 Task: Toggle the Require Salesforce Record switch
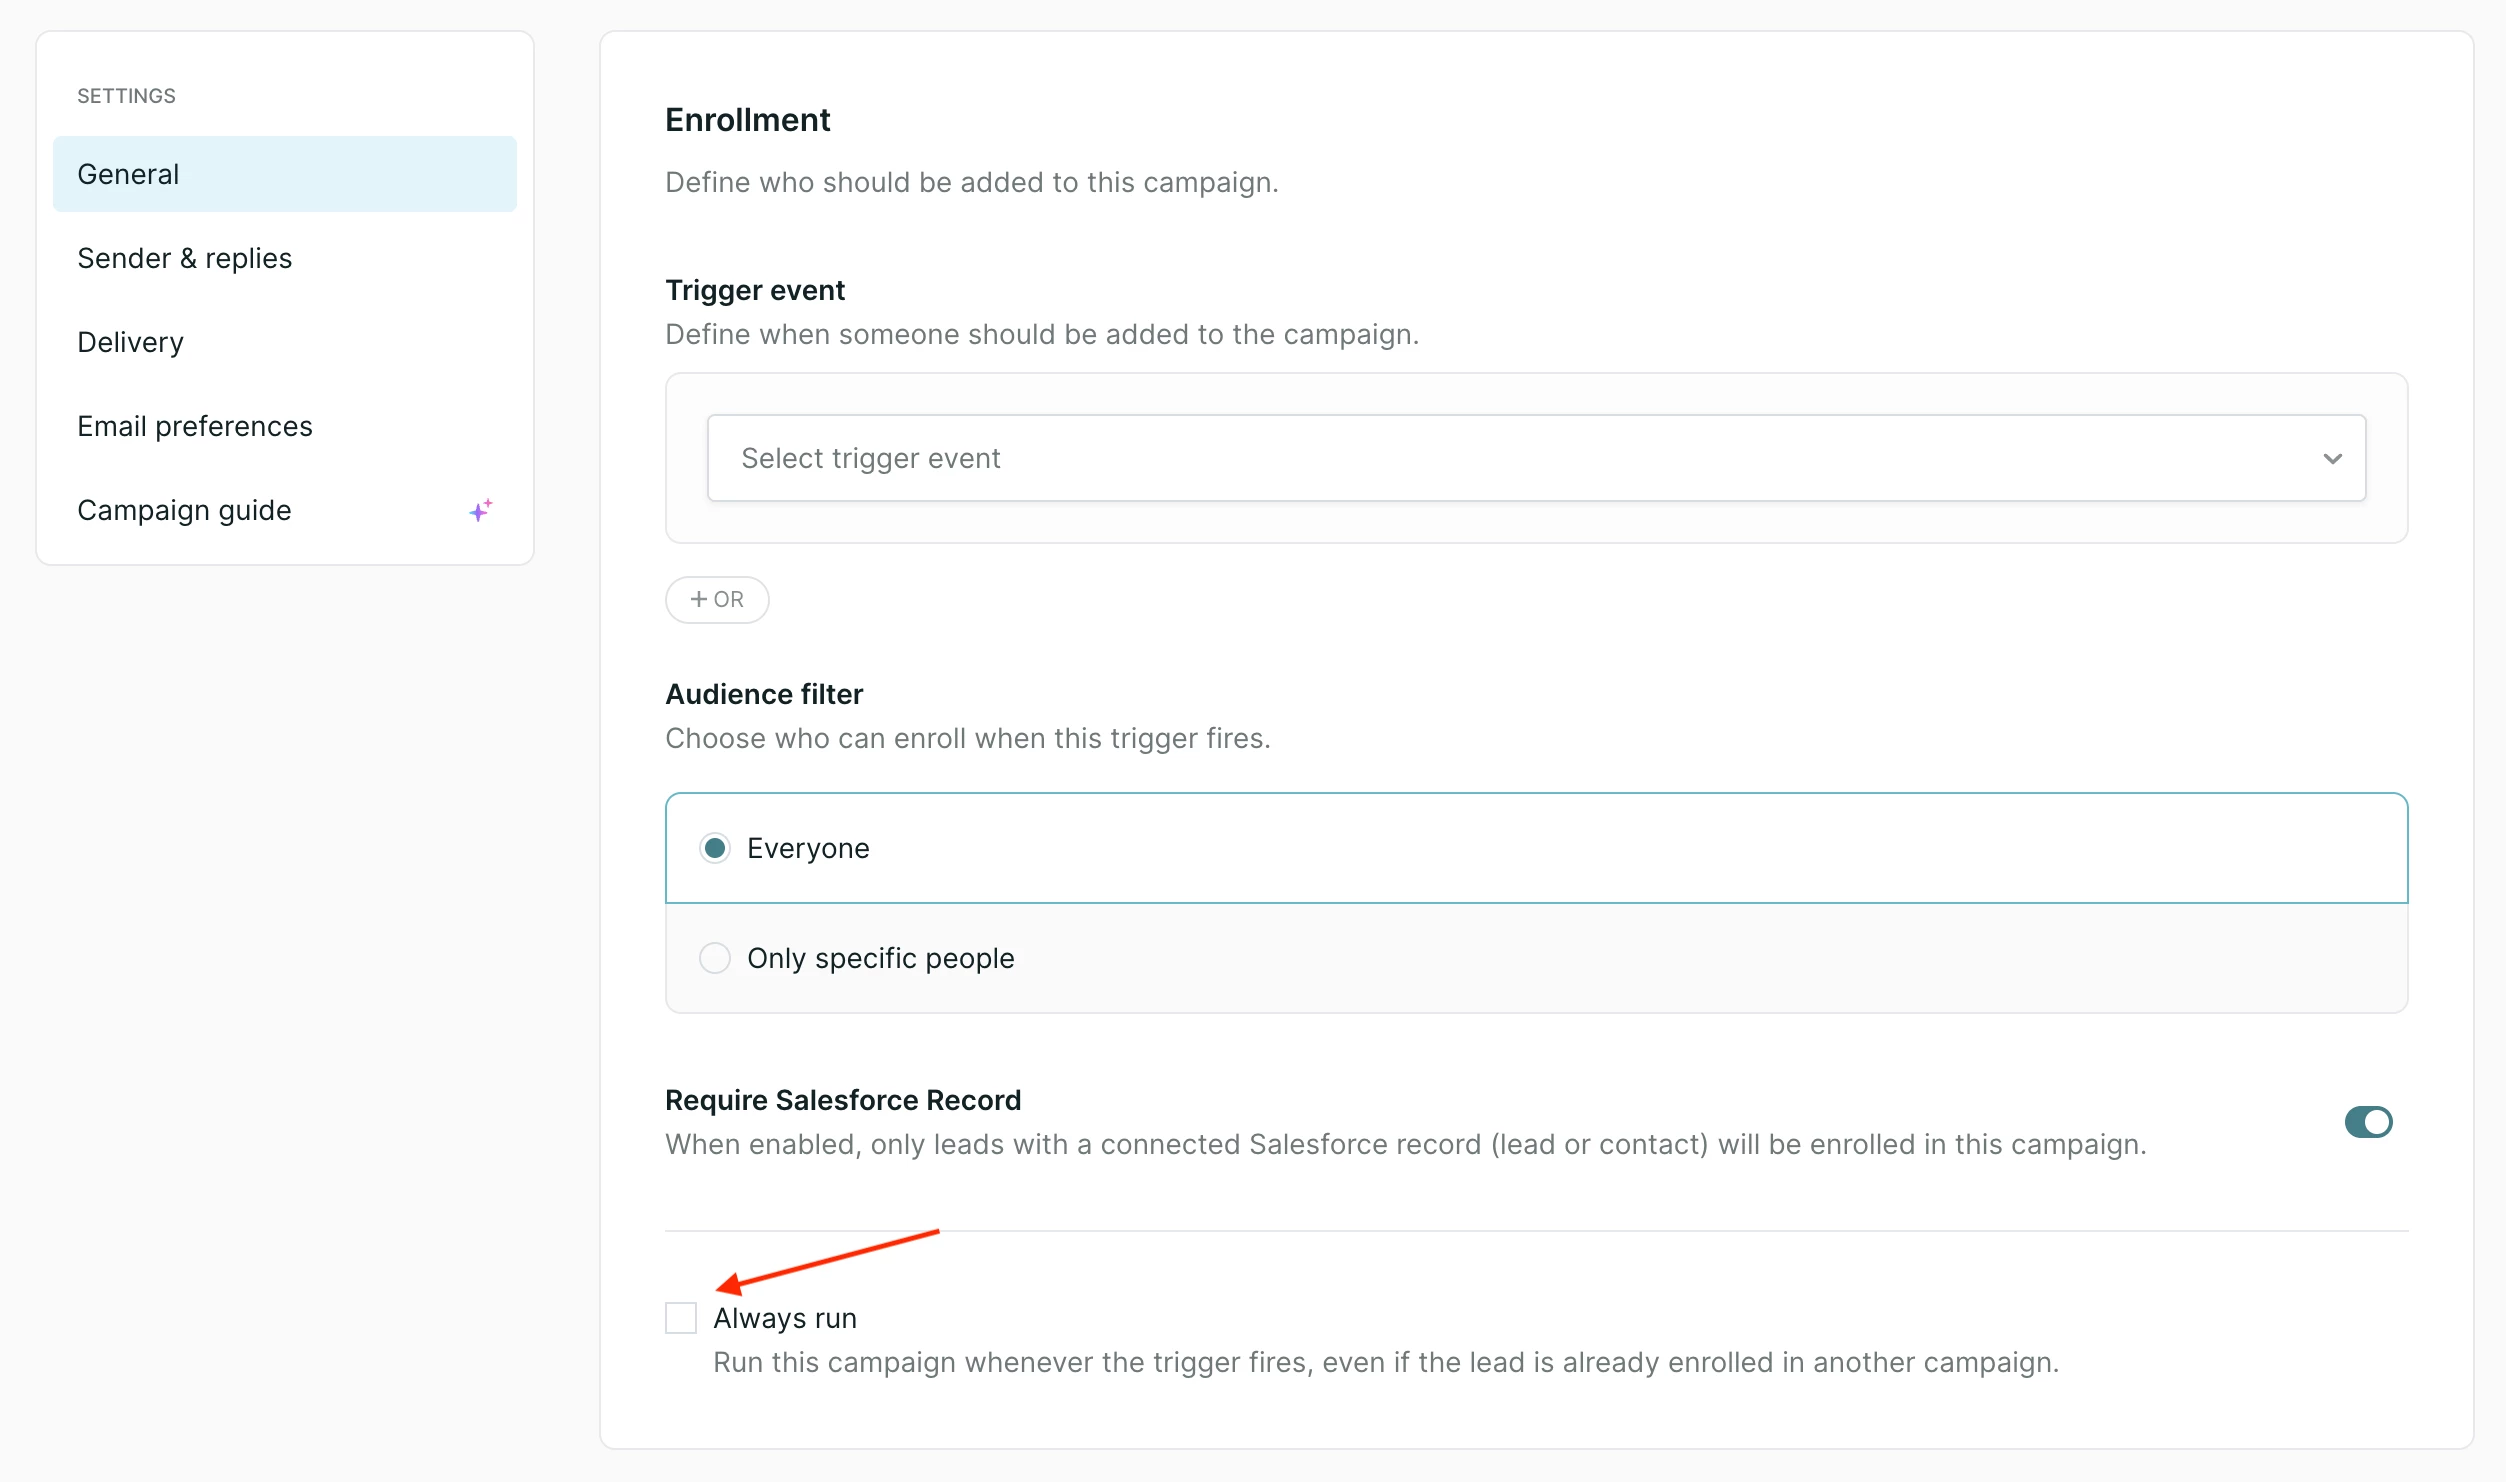tap(2369, 1122)
